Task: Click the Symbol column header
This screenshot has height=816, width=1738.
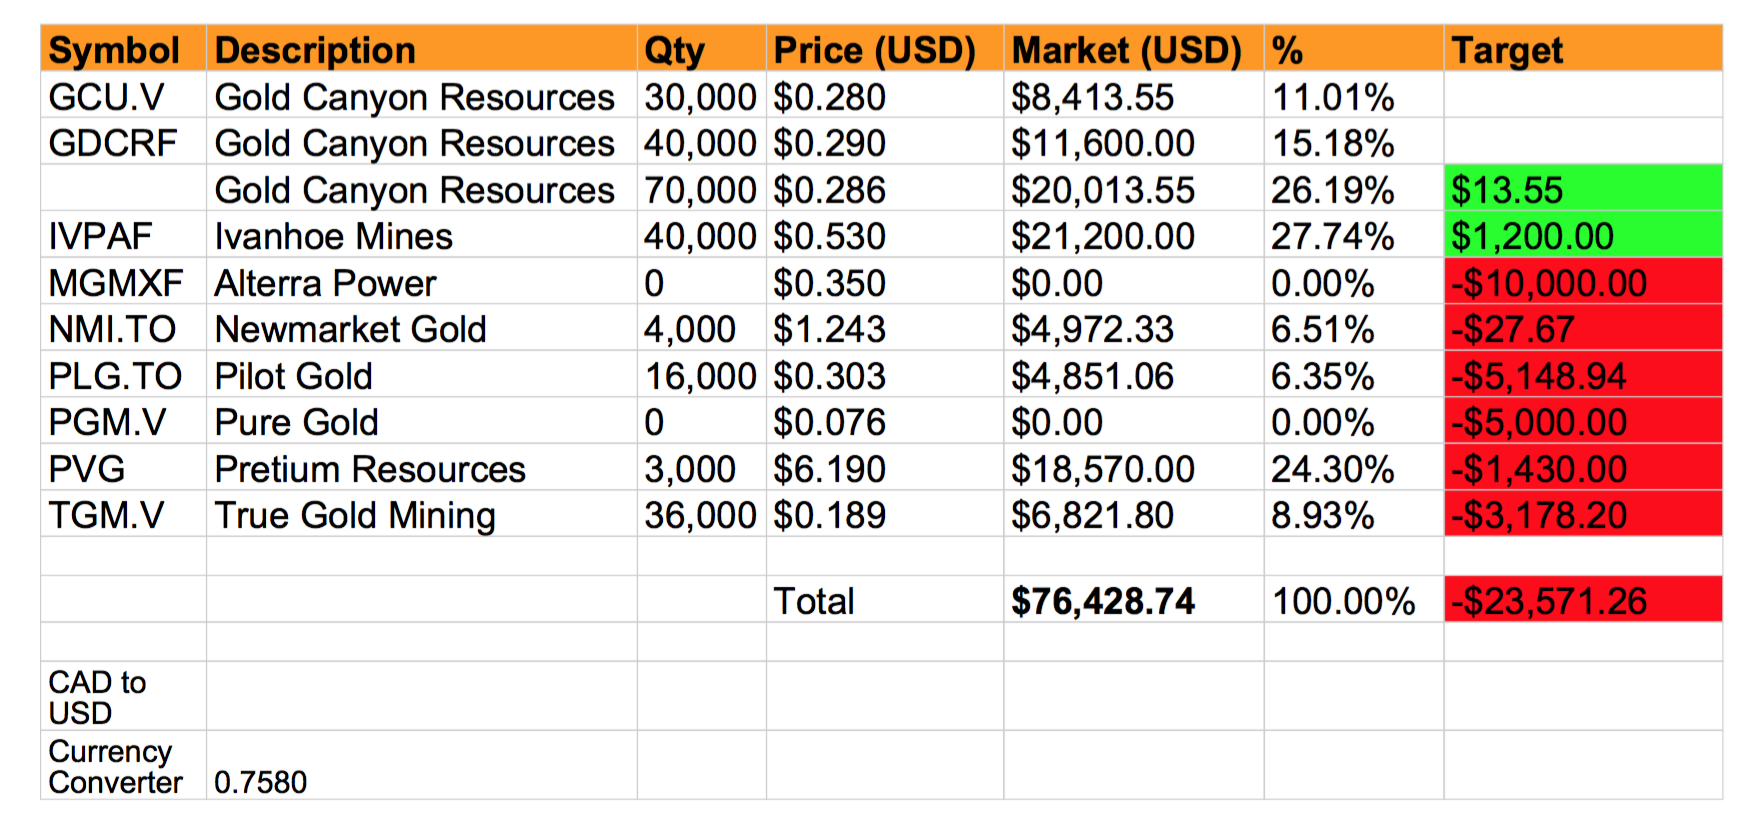Action: [x=123, y=49]
